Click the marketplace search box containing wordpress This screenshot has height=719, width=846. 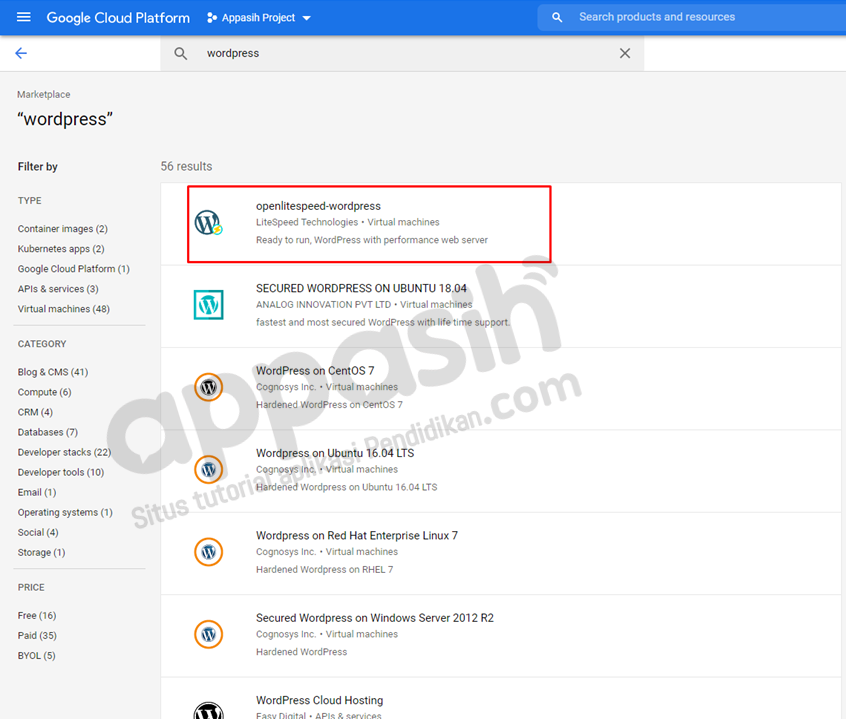[x=402, y=53]
